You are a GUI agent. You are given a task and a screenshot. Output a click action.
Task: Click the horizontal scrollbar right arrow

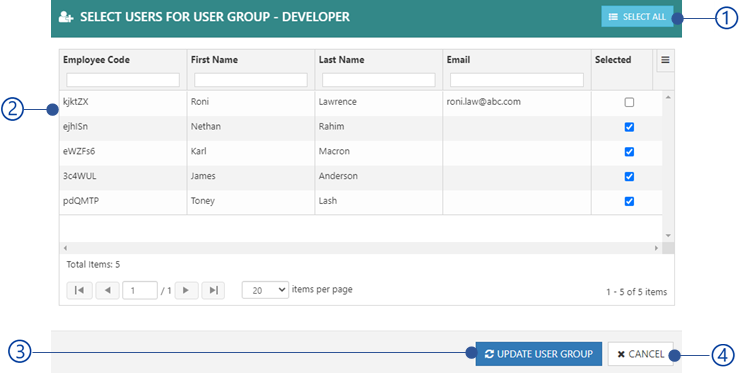coord(656,248)
